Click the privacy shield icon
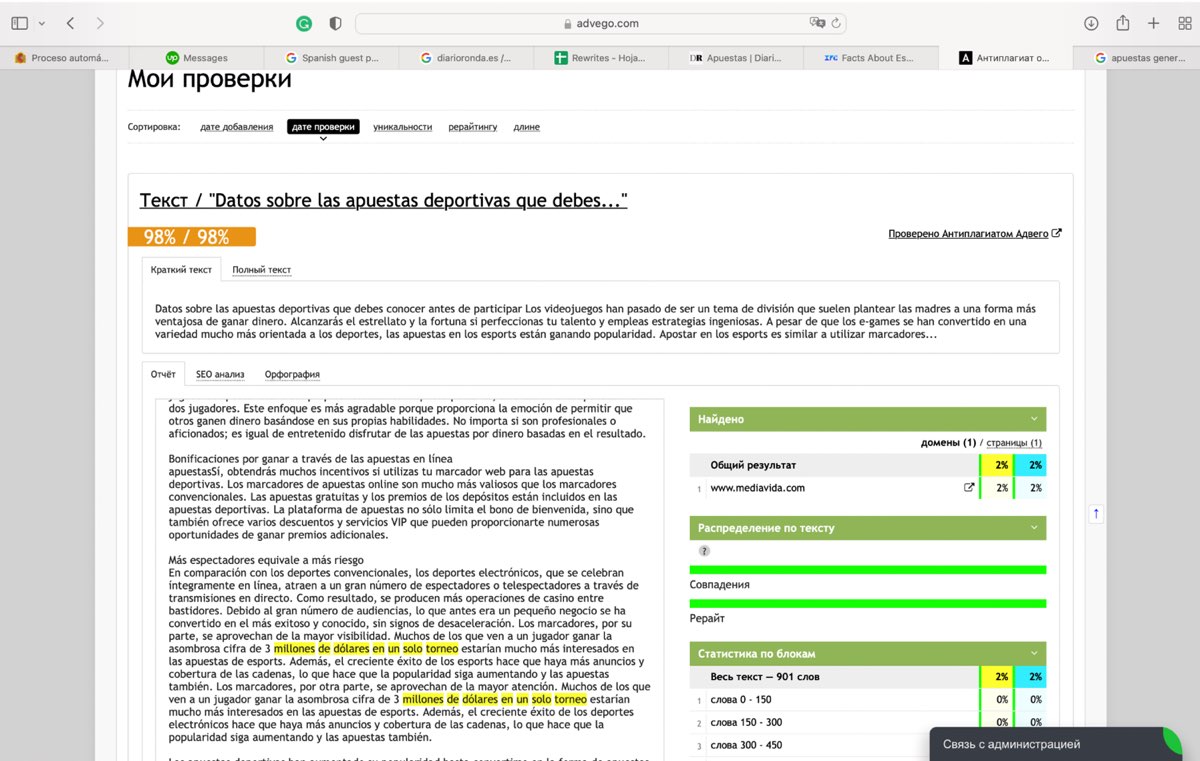This screenshot has height=761, width=1200. (335, 23)
